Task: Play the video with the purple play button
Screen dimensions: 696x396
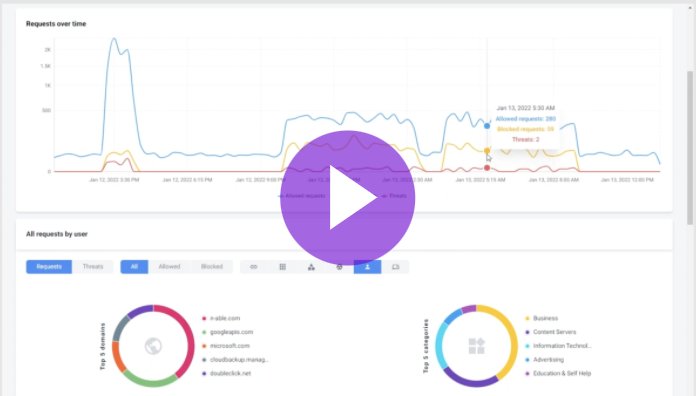Action: click(348, 198)
